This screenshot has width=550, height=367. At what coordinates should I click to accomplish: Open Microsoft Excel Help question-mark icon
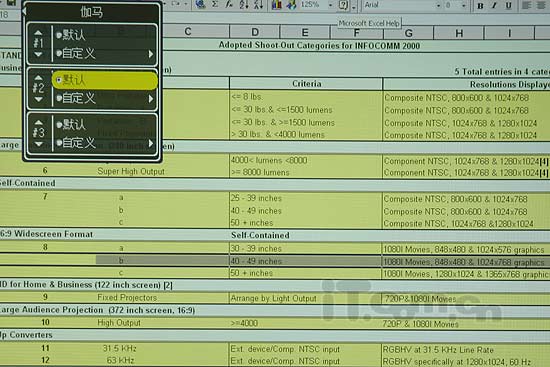tap(343, 5)
